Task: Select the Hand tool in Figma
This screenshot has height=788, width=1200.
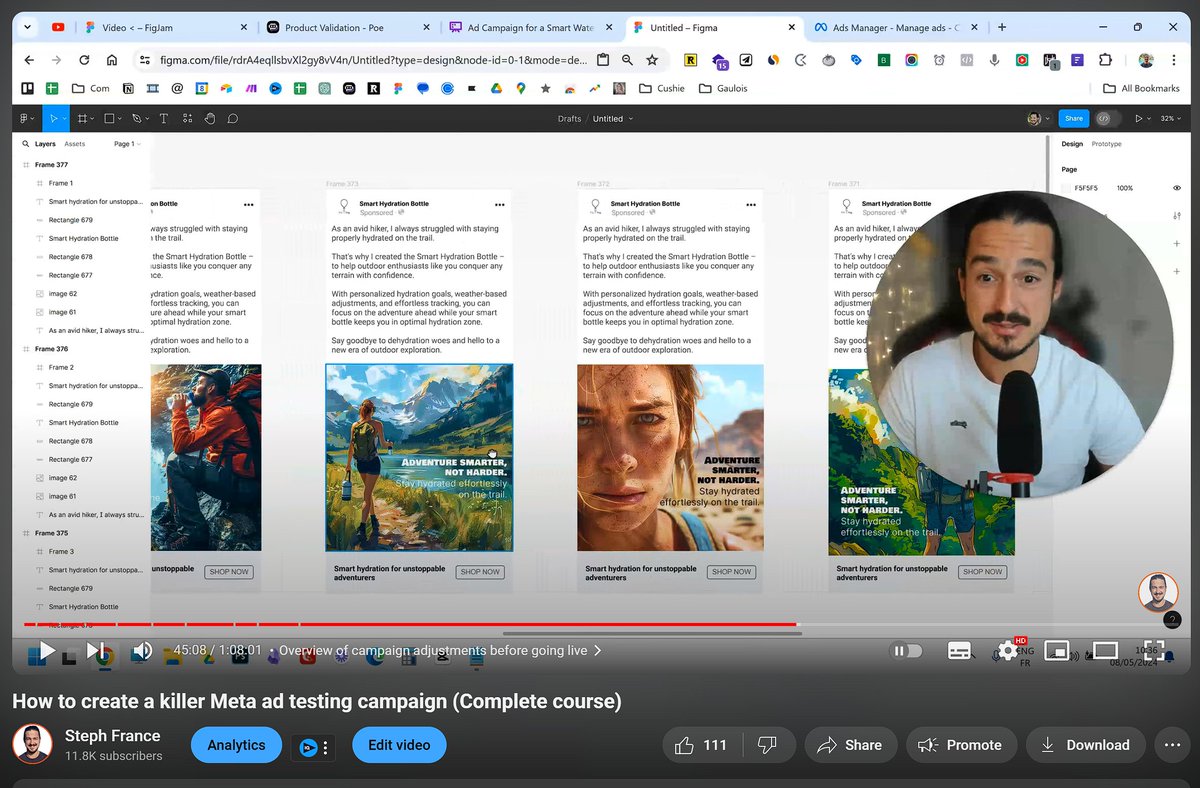Action: coord(210,118)
